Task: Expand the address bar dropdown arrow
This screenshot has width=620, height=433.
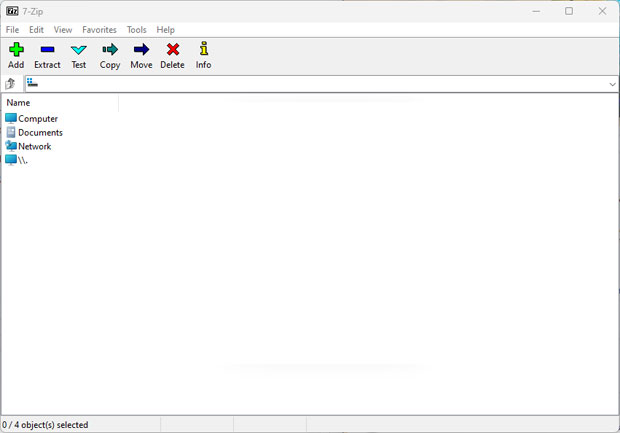Action: [x=612, y=84]
